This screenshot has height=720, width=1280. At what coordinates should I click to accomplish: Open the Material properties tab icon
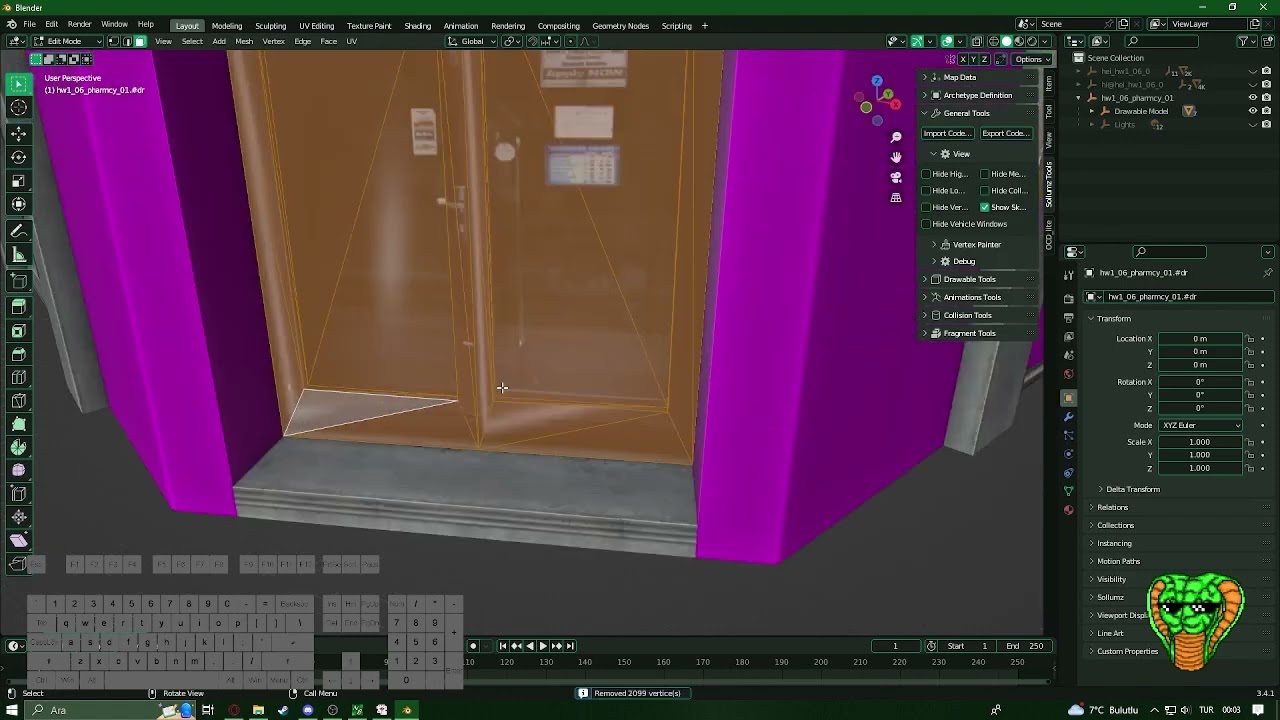coord(1068,510)
